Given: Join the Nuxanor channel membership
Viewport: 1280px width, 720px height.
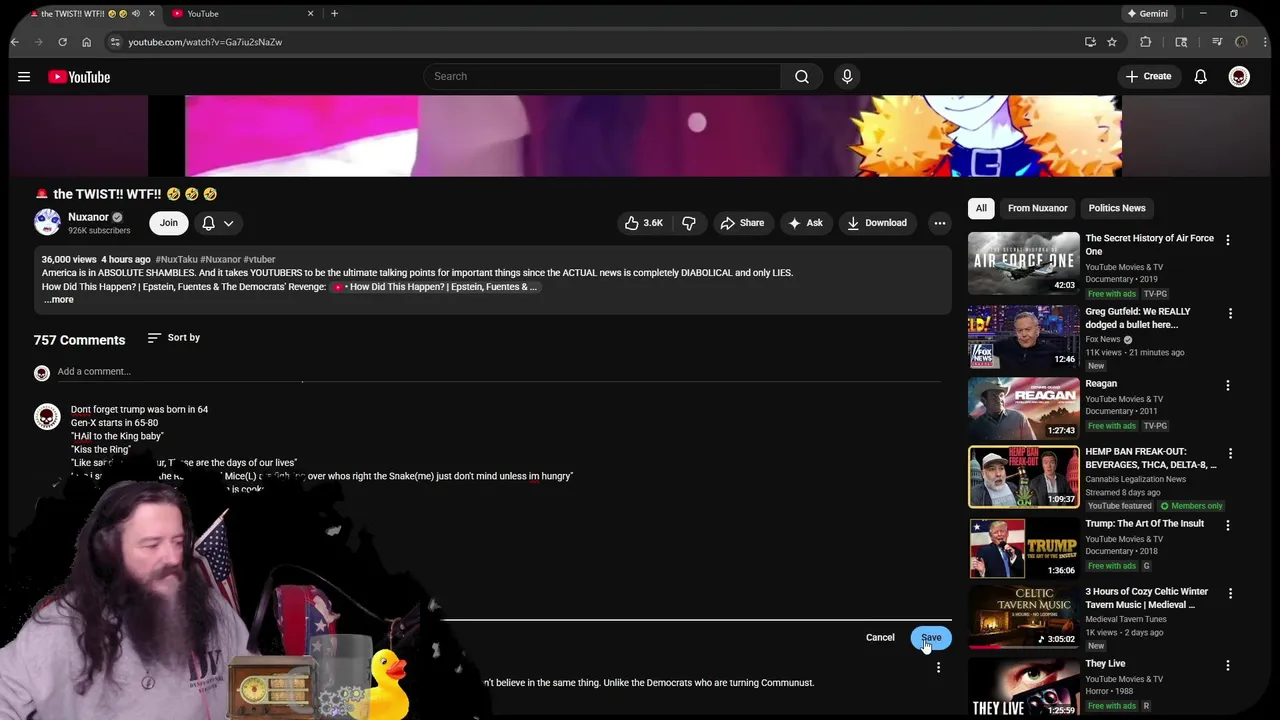Looking at the screenshot, I should pyautogui.click(x=169, y=223).
